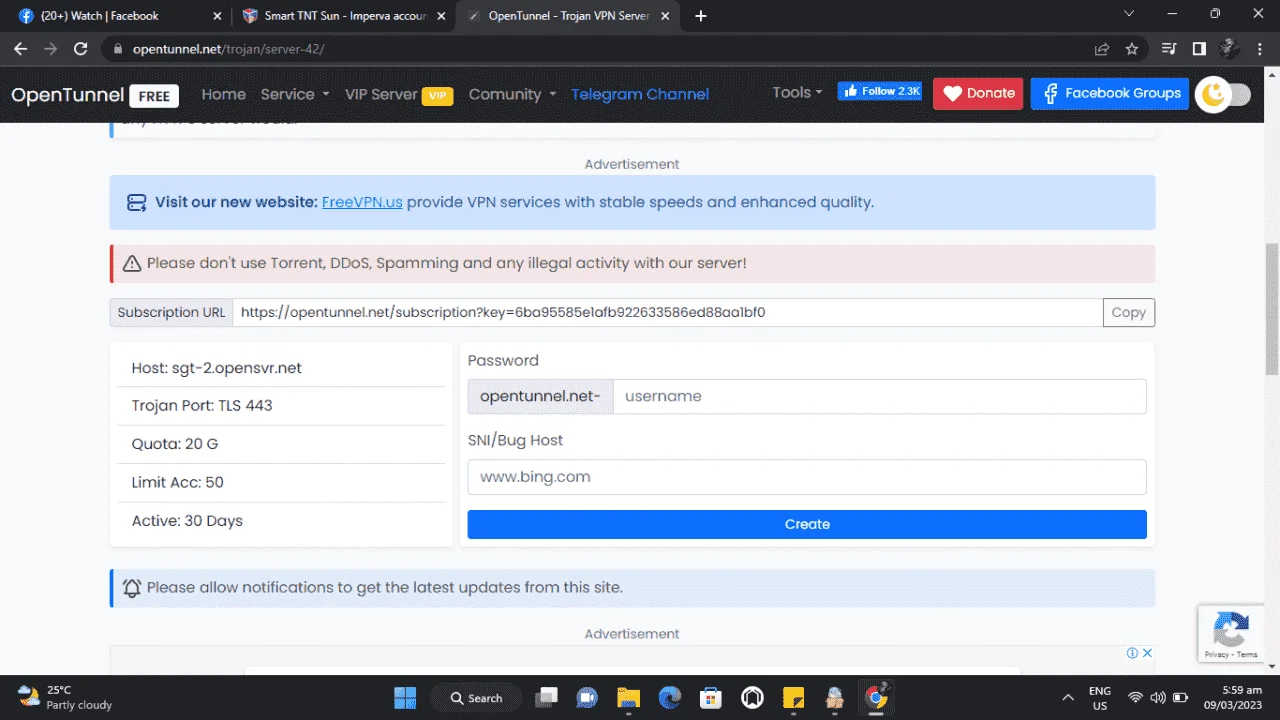Close the Smart TNT Sun tab
The height and width of the screenshot is (720, 1280).
click(x=441, y=16)
